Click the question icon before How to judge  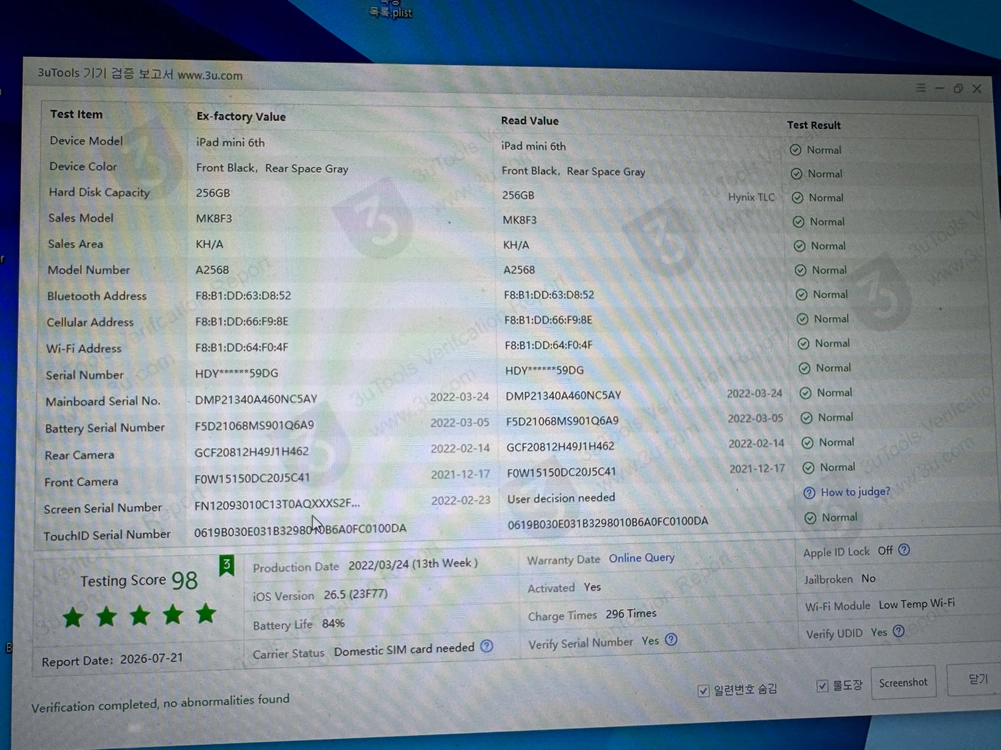(x=809, y=493)
